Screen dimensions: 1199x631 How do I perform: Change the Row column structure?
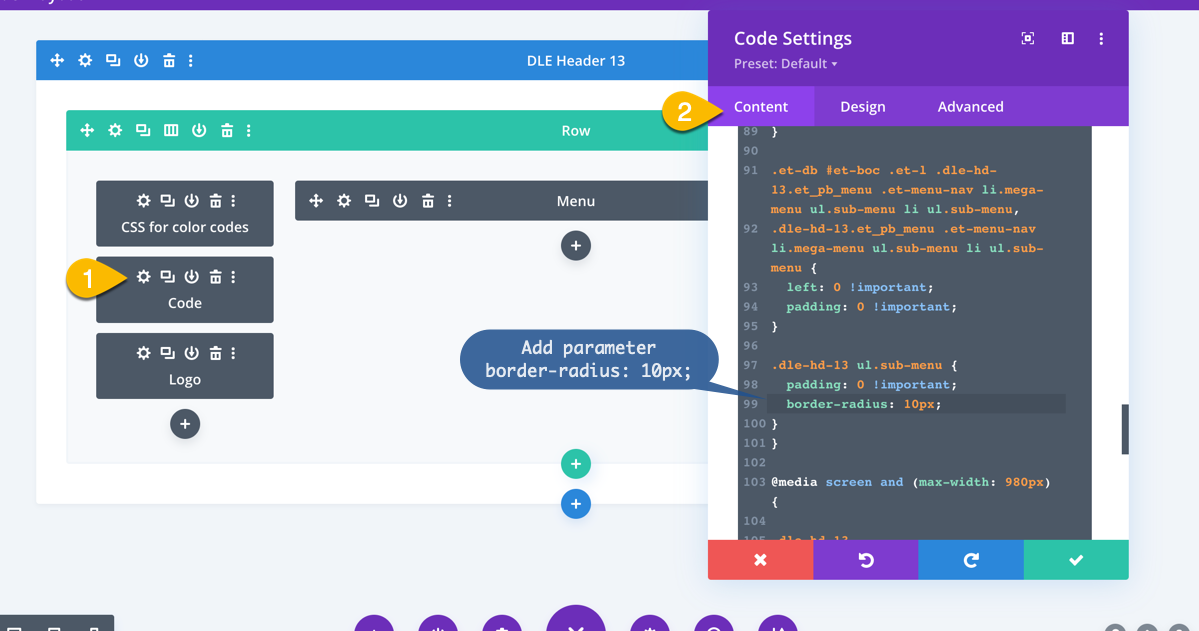tap(171, 131)
